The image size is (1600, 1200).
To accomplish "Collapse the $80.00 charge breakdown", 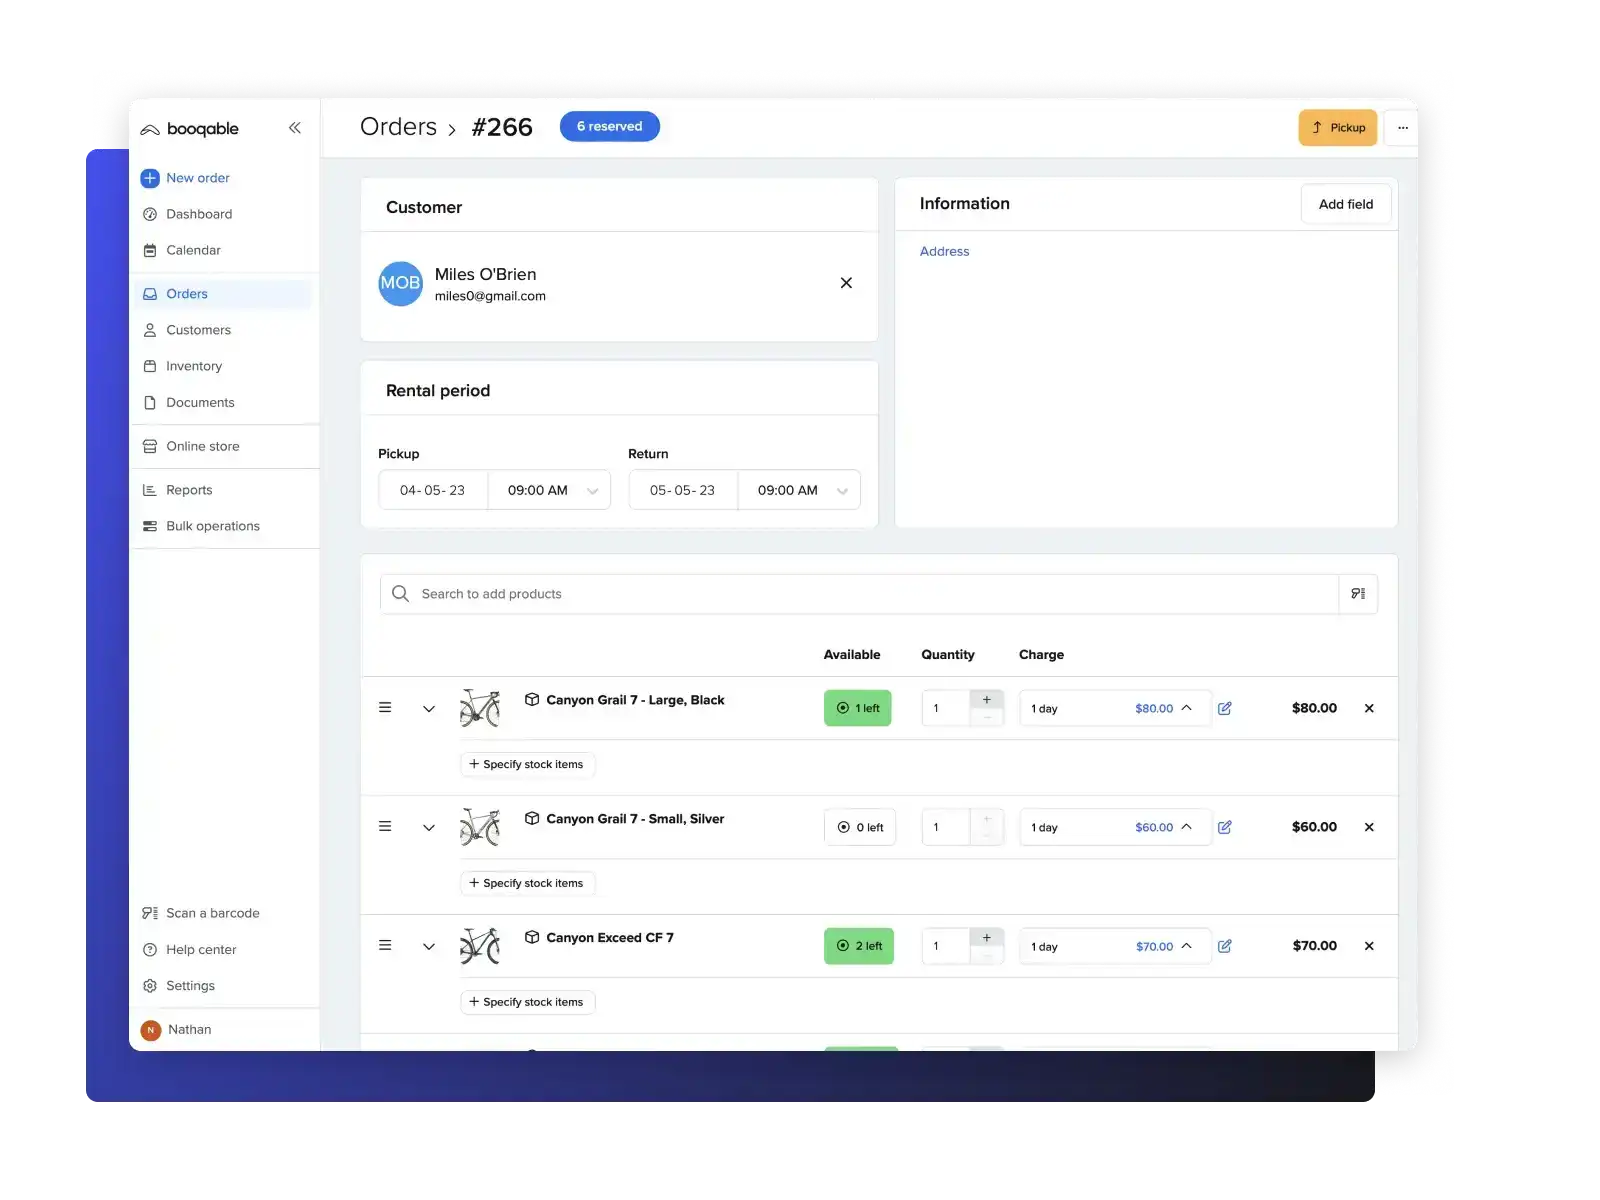I will [x=1186, y=708].
